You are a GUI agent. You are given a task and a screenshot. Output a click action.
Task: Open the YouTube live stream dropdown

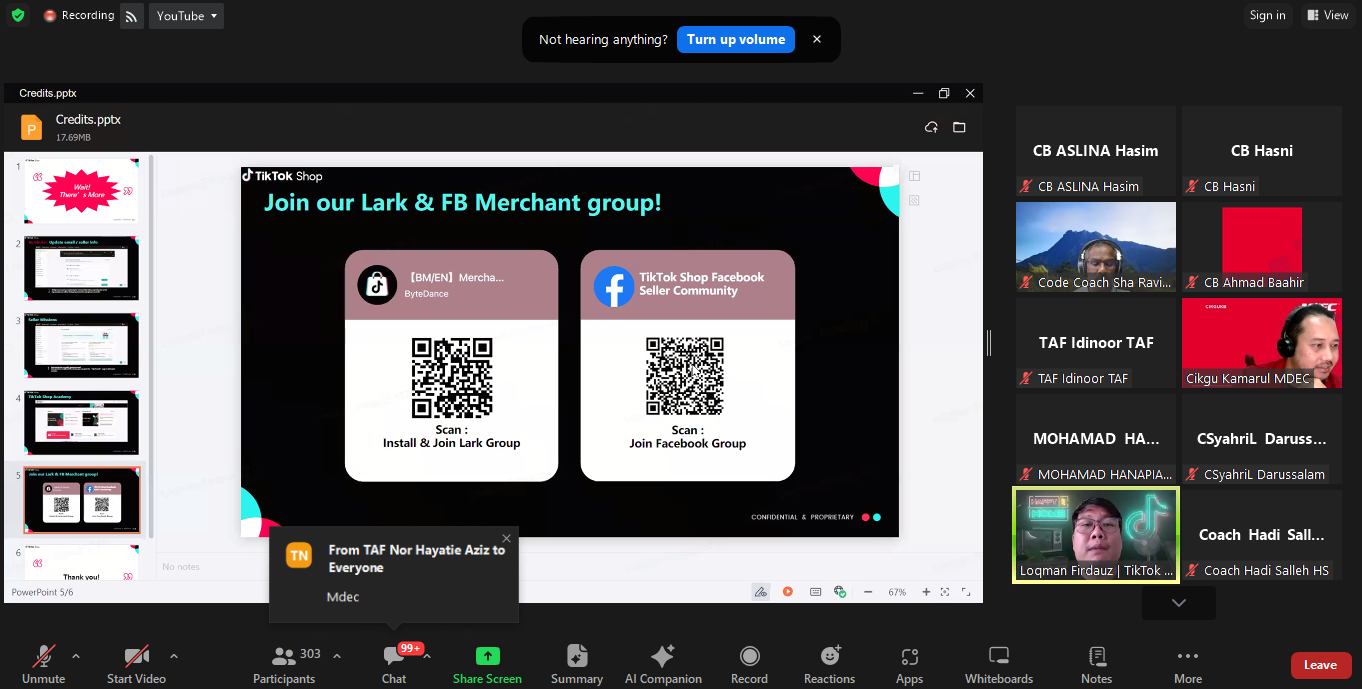tap(187, 16)
